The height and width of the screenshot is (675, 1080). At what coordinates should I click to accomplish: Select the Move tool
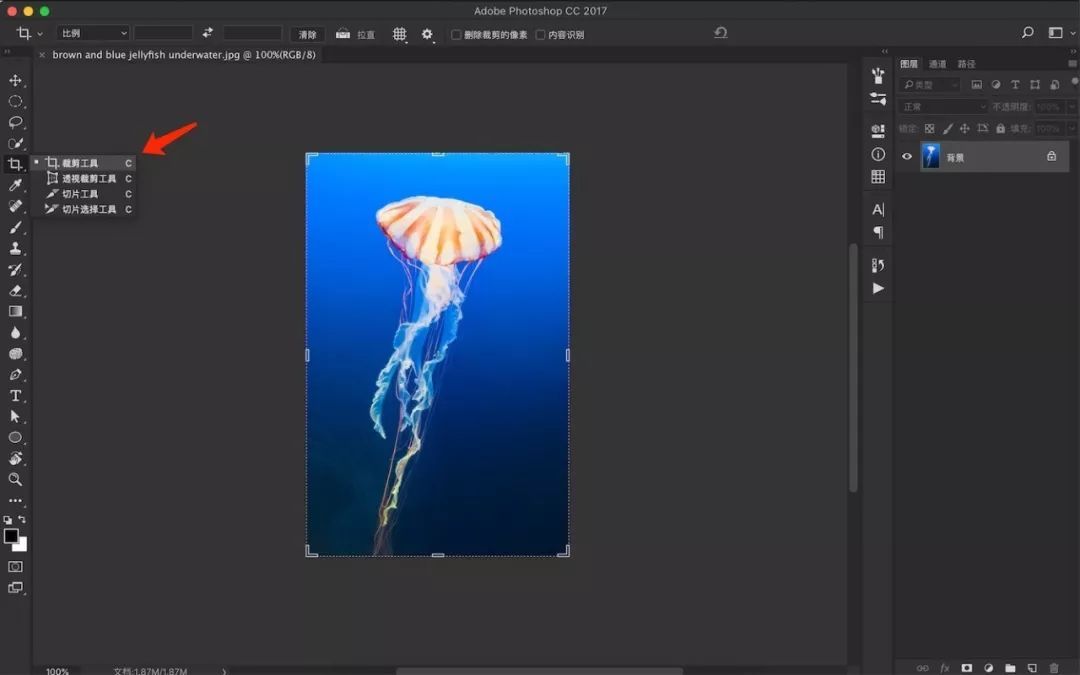pos(15,80)
